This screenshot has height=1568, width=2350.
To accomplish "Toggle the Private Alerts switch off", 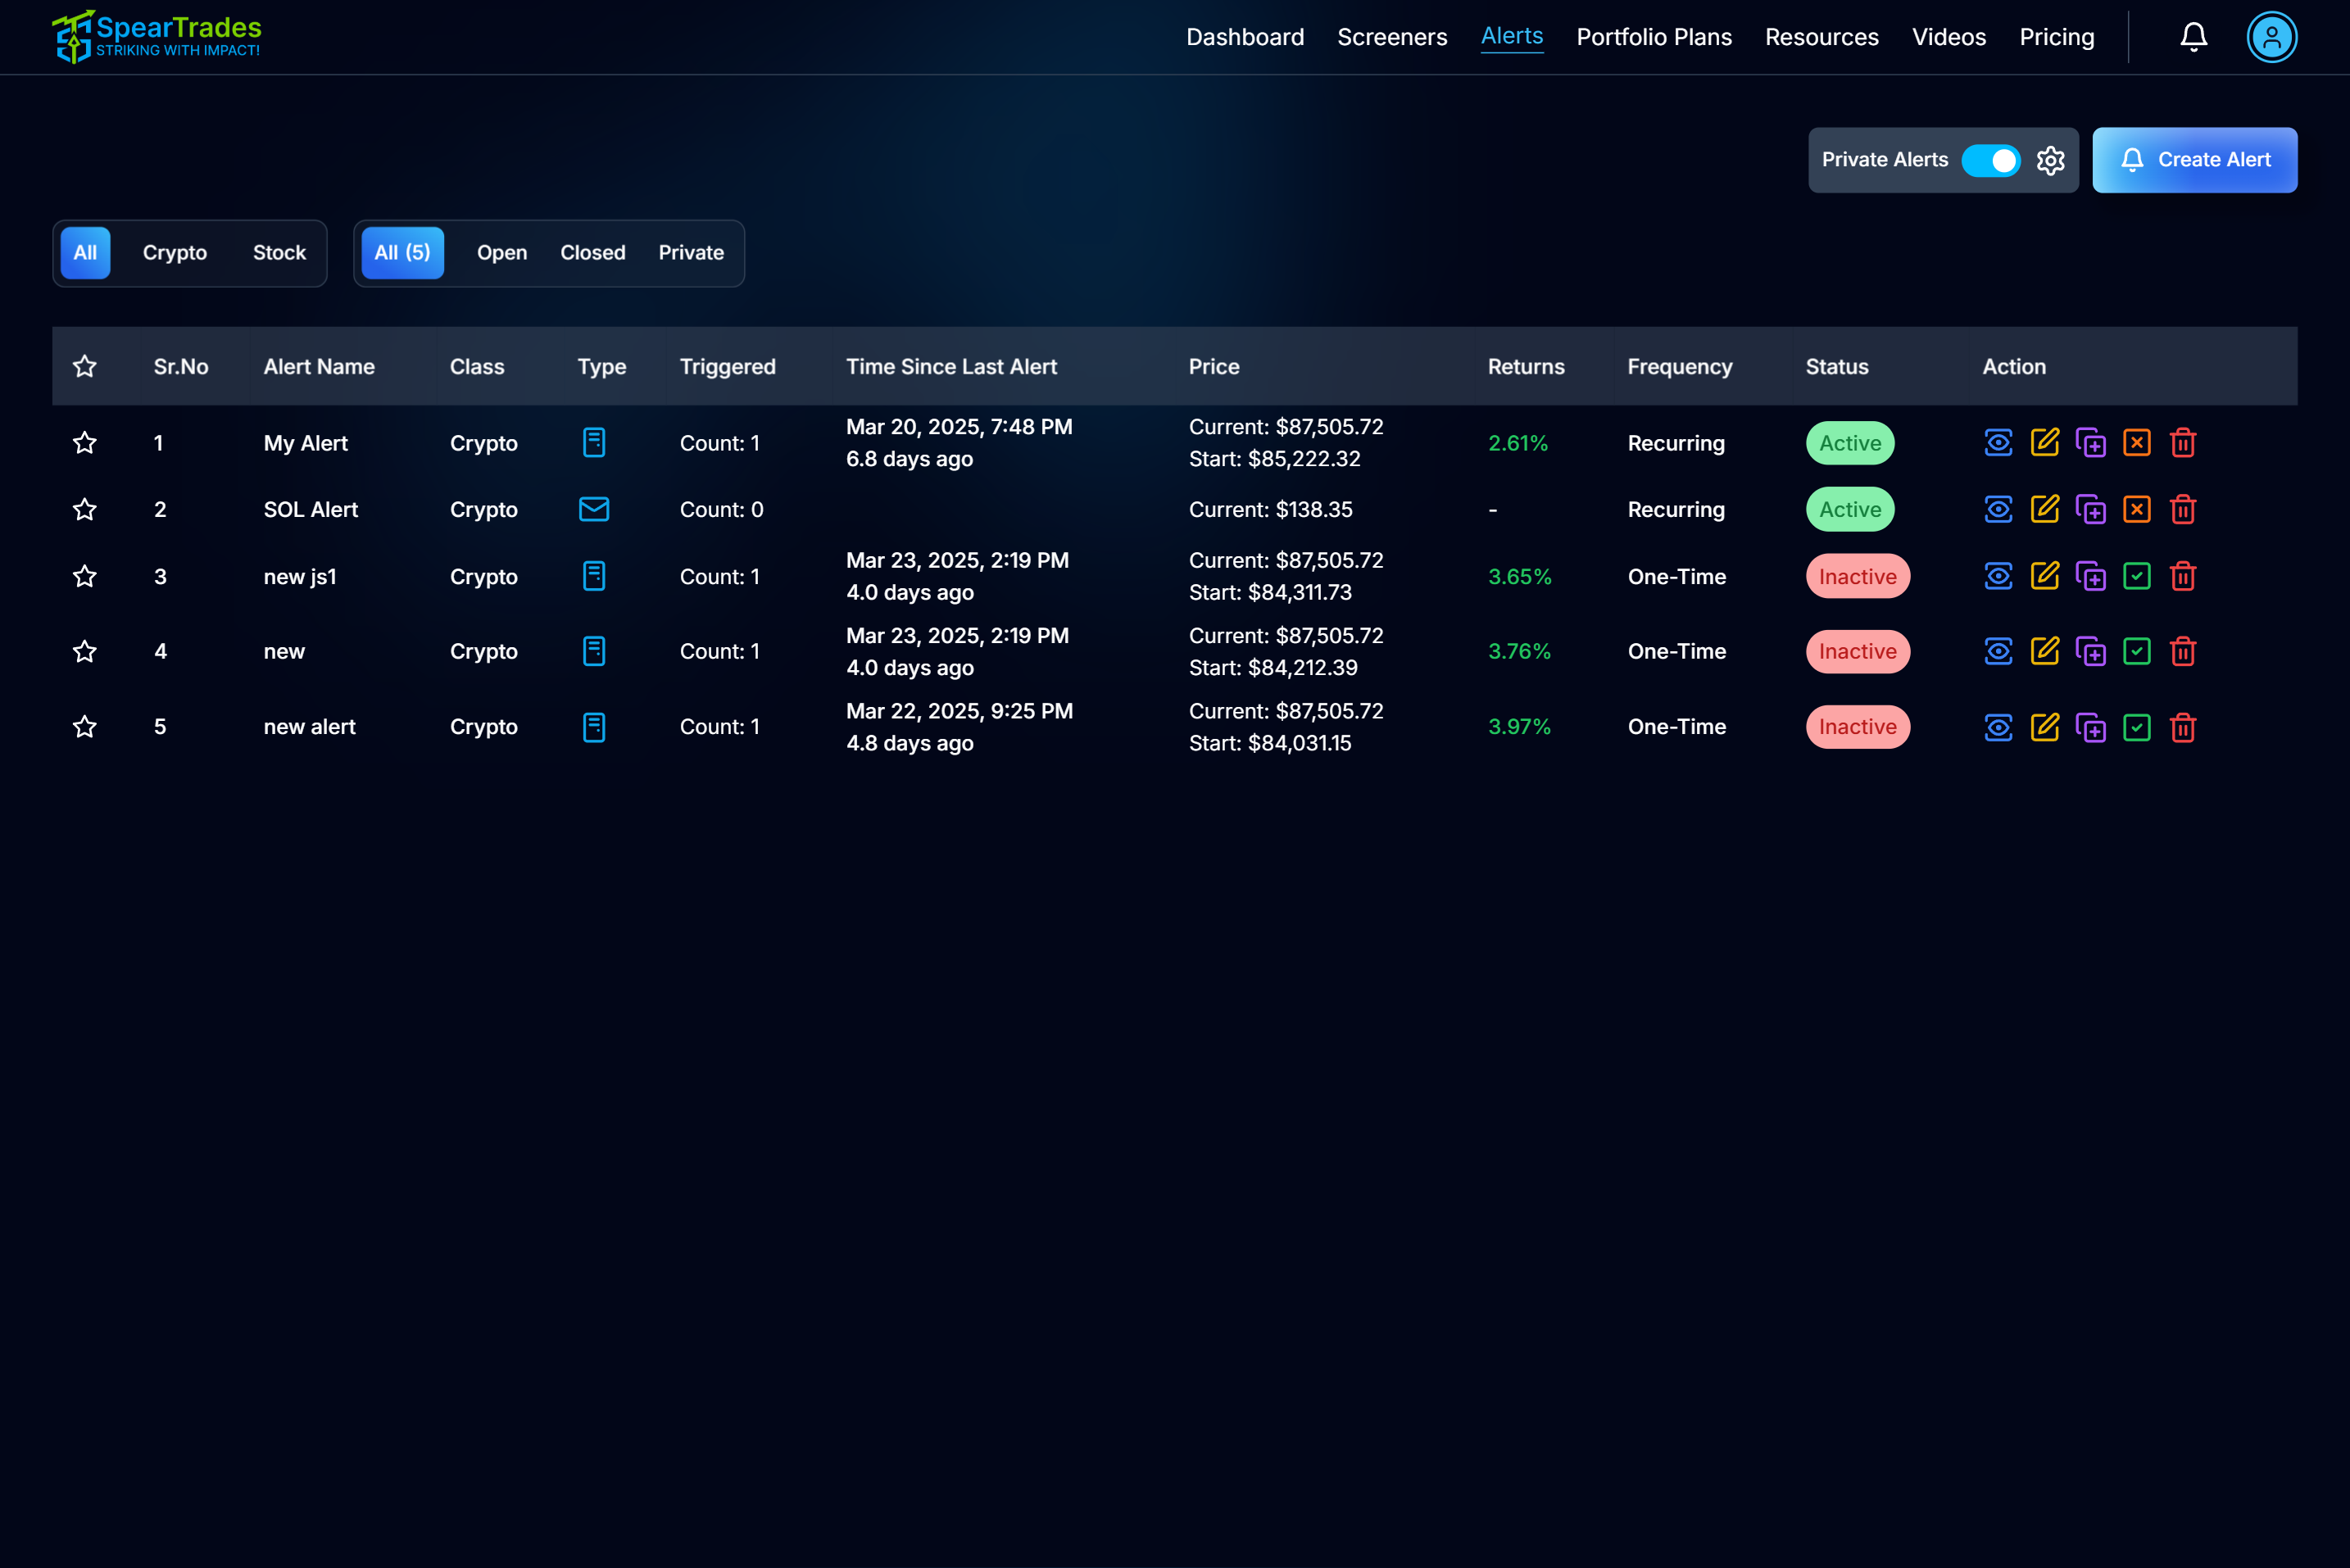I will (x=1992, y=160).
